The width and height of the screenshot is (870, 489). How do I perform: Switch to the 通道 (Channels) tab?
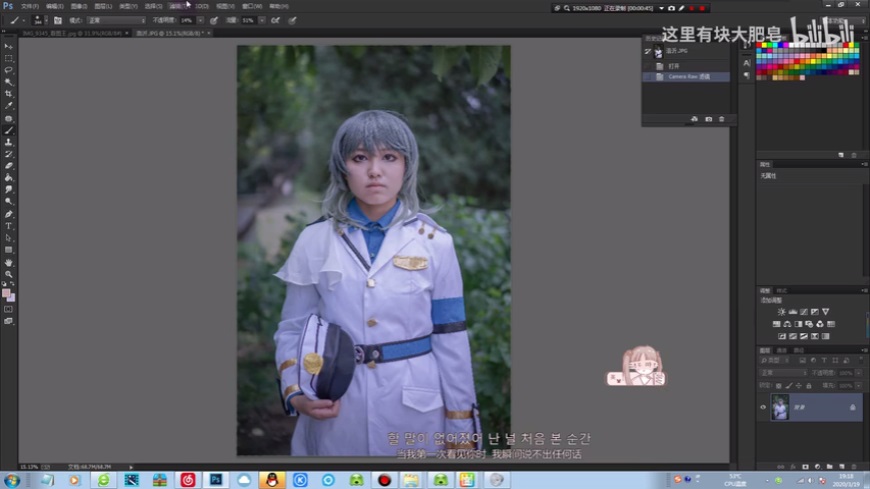pyautogui.click(x=782, y=351)
